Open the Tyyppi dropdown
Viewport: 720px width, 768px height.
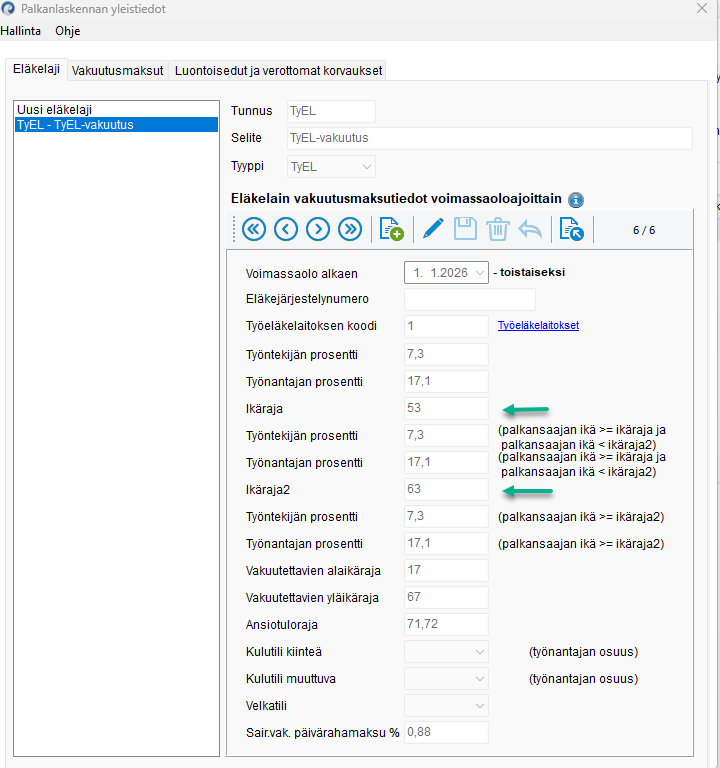pos(331,167)
